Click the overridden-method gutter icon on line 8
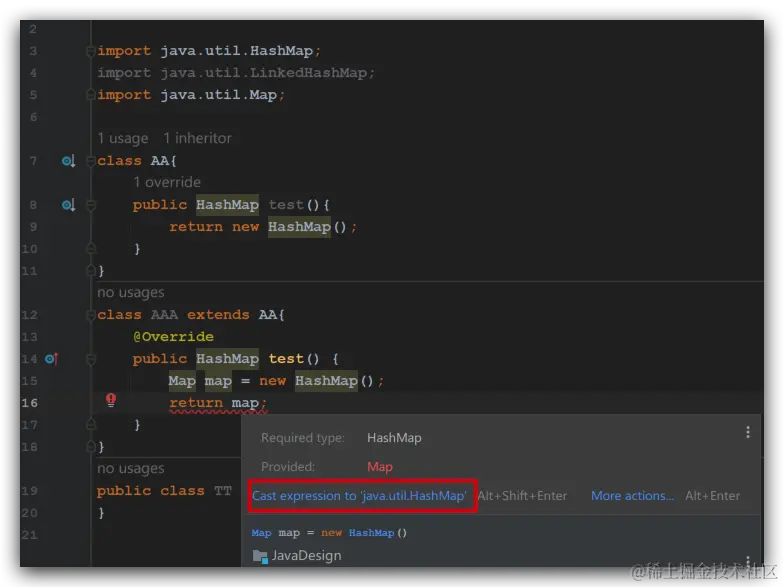784x587 pixels. point(68,204)
